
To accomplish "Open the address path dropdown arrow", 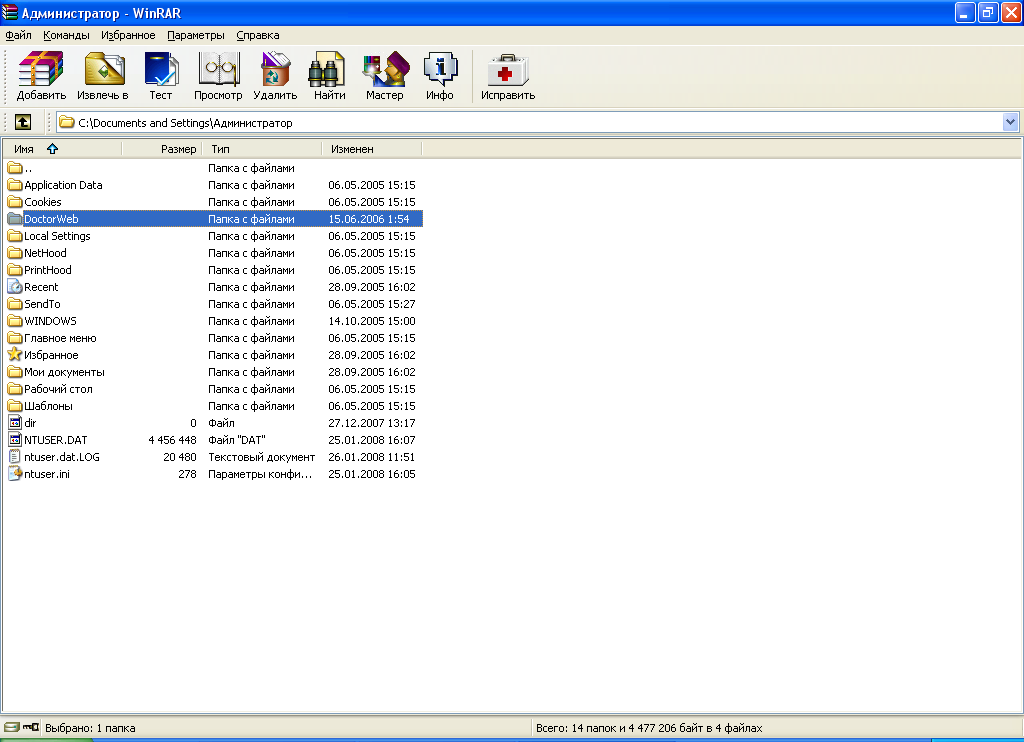I will (x=1010, y=122).
